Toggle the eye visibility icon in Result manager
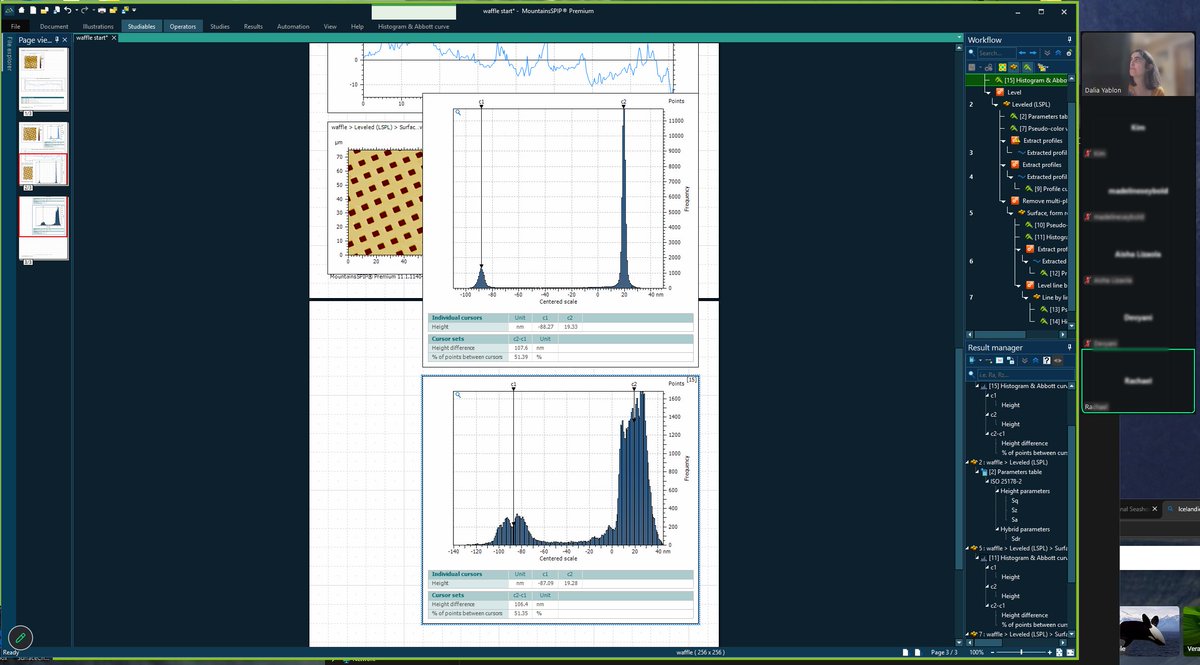The image size is (1200, 665). [x=1057, y=360]
